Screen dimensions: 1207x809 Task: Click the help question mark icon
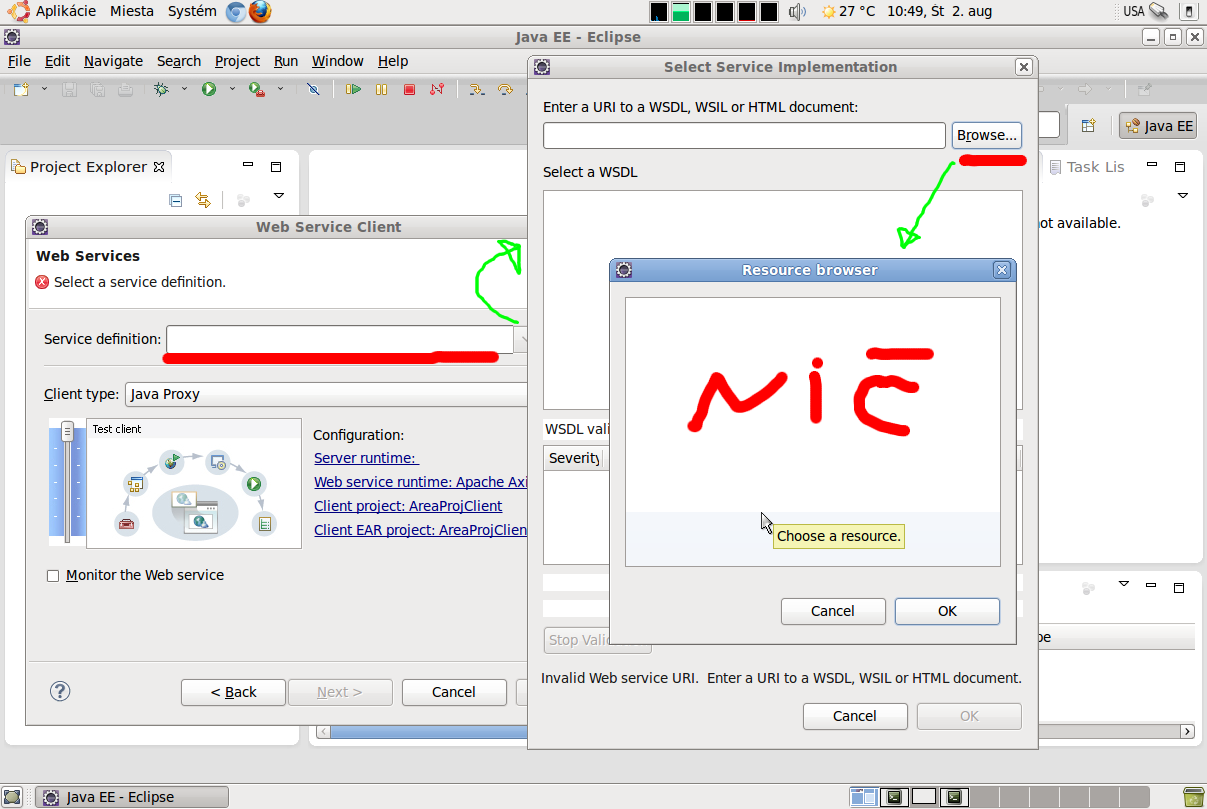[x=60, y=691]
